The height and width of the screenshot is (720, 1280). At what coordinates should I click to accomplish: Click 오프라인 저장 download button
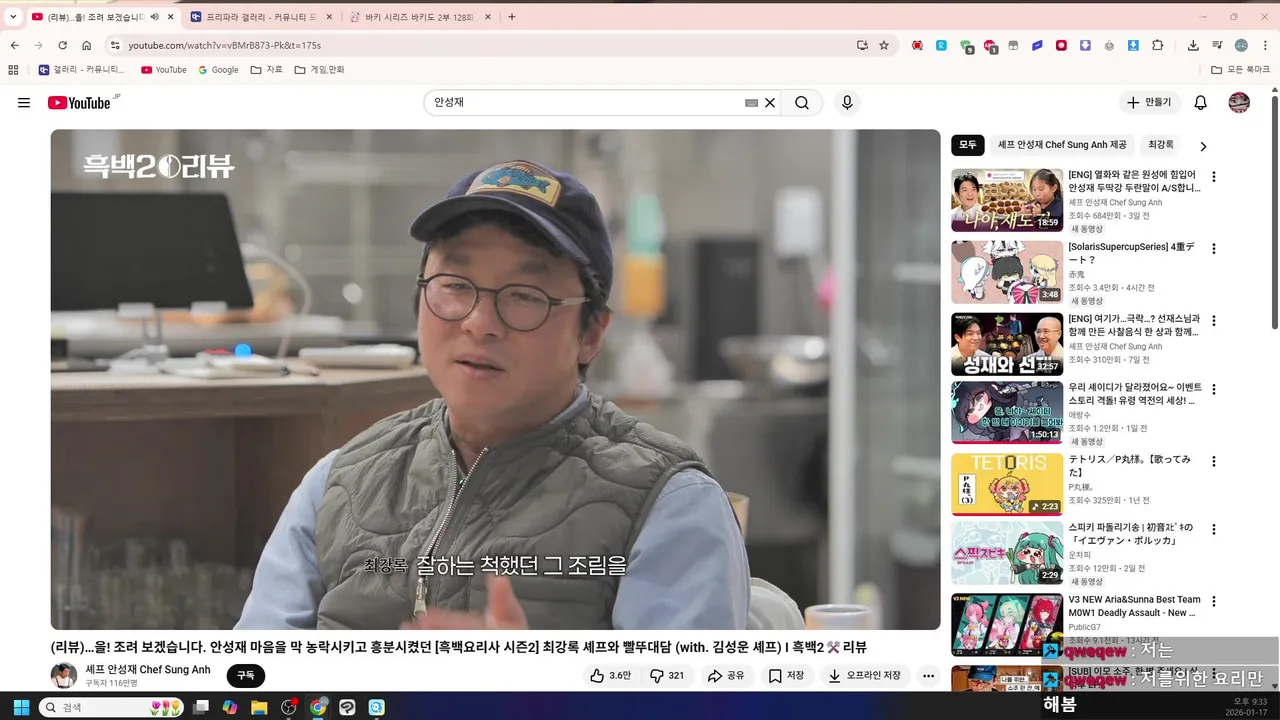coord(865,676)
